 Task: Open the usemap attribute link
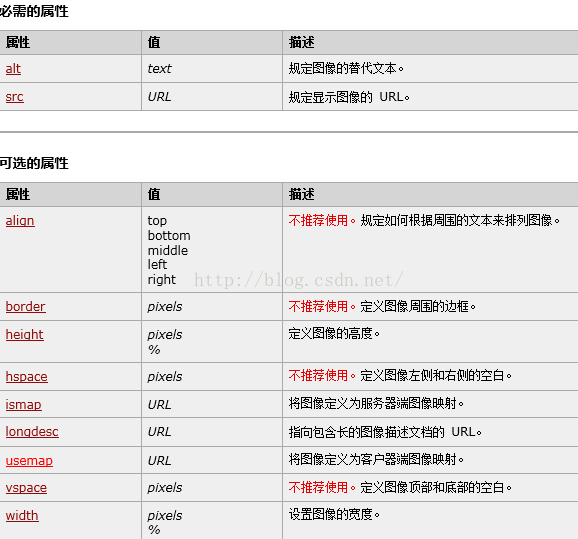[x=29, y=460]
